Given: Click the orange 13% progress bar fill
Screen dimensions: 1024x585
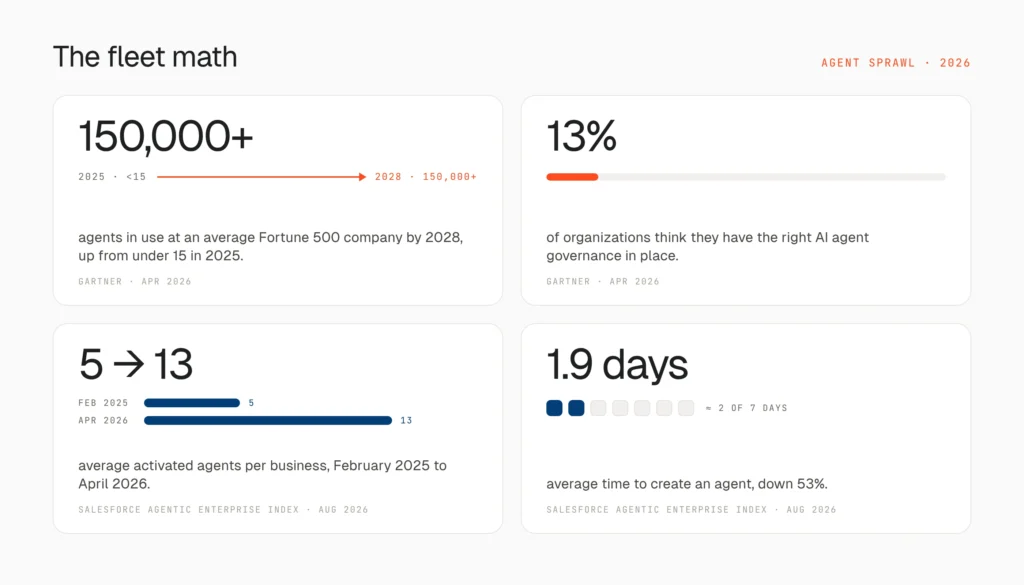Looking at the screenshot, I should point(572,177).
